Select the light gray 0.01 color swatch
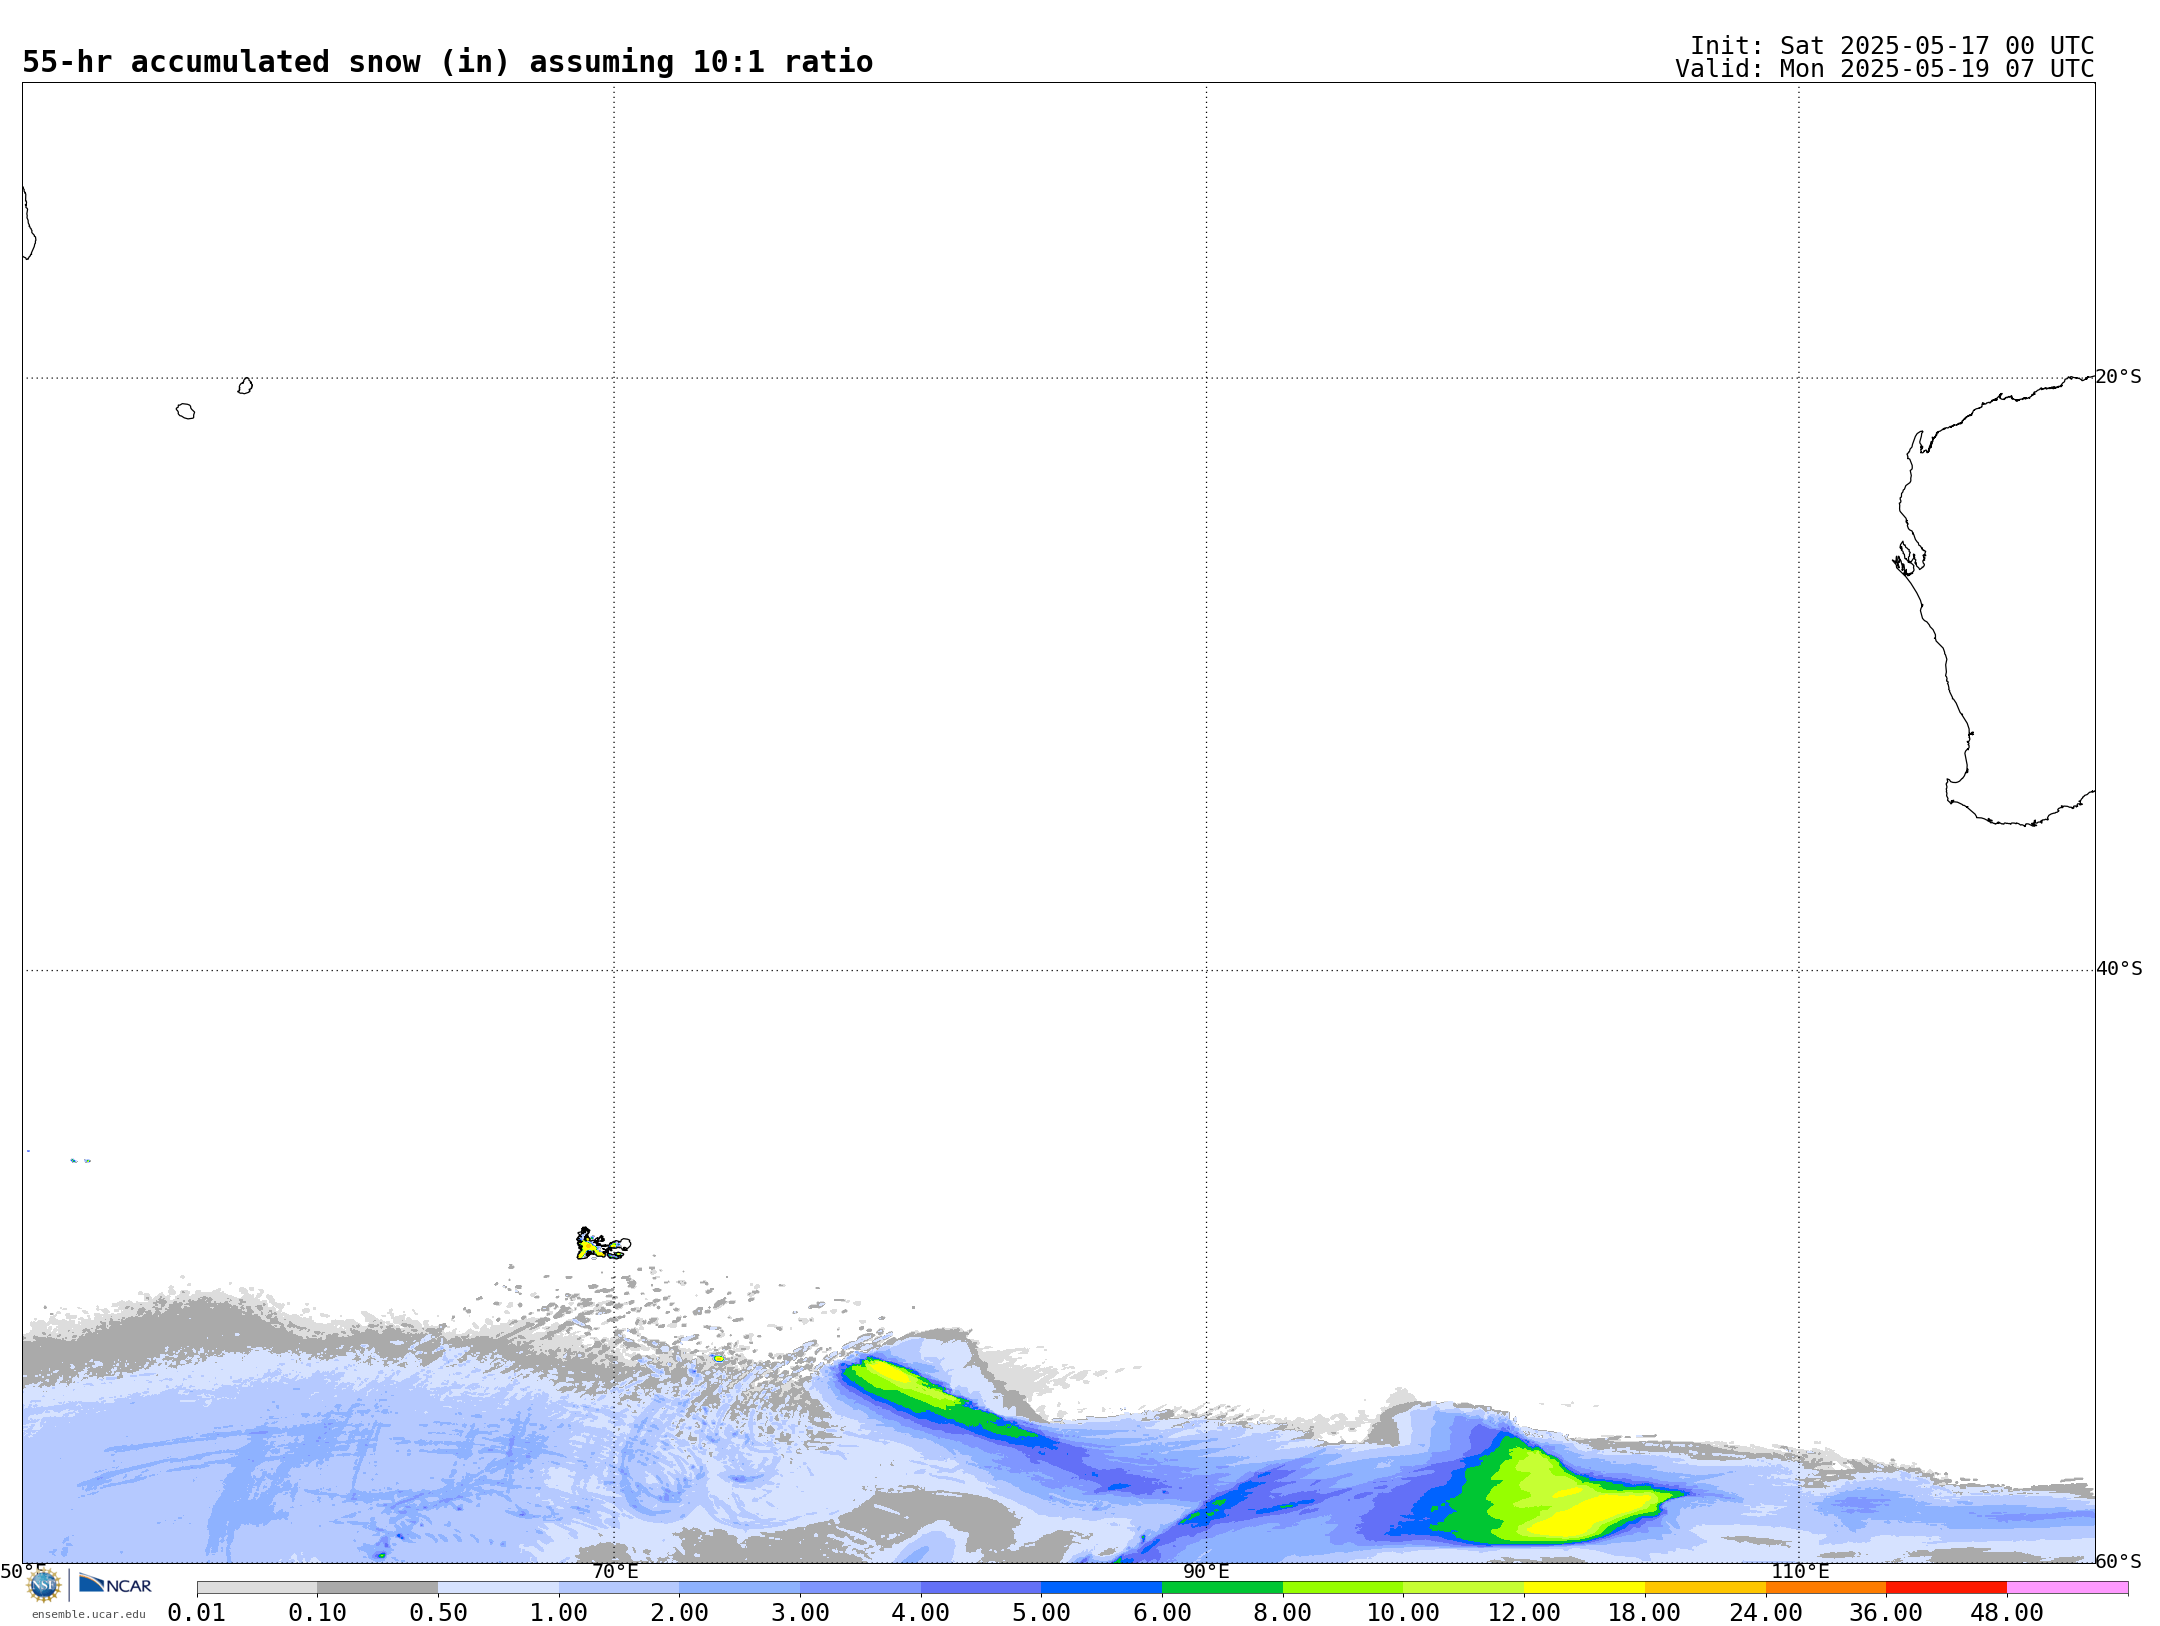 click(x=257, y=1588)
